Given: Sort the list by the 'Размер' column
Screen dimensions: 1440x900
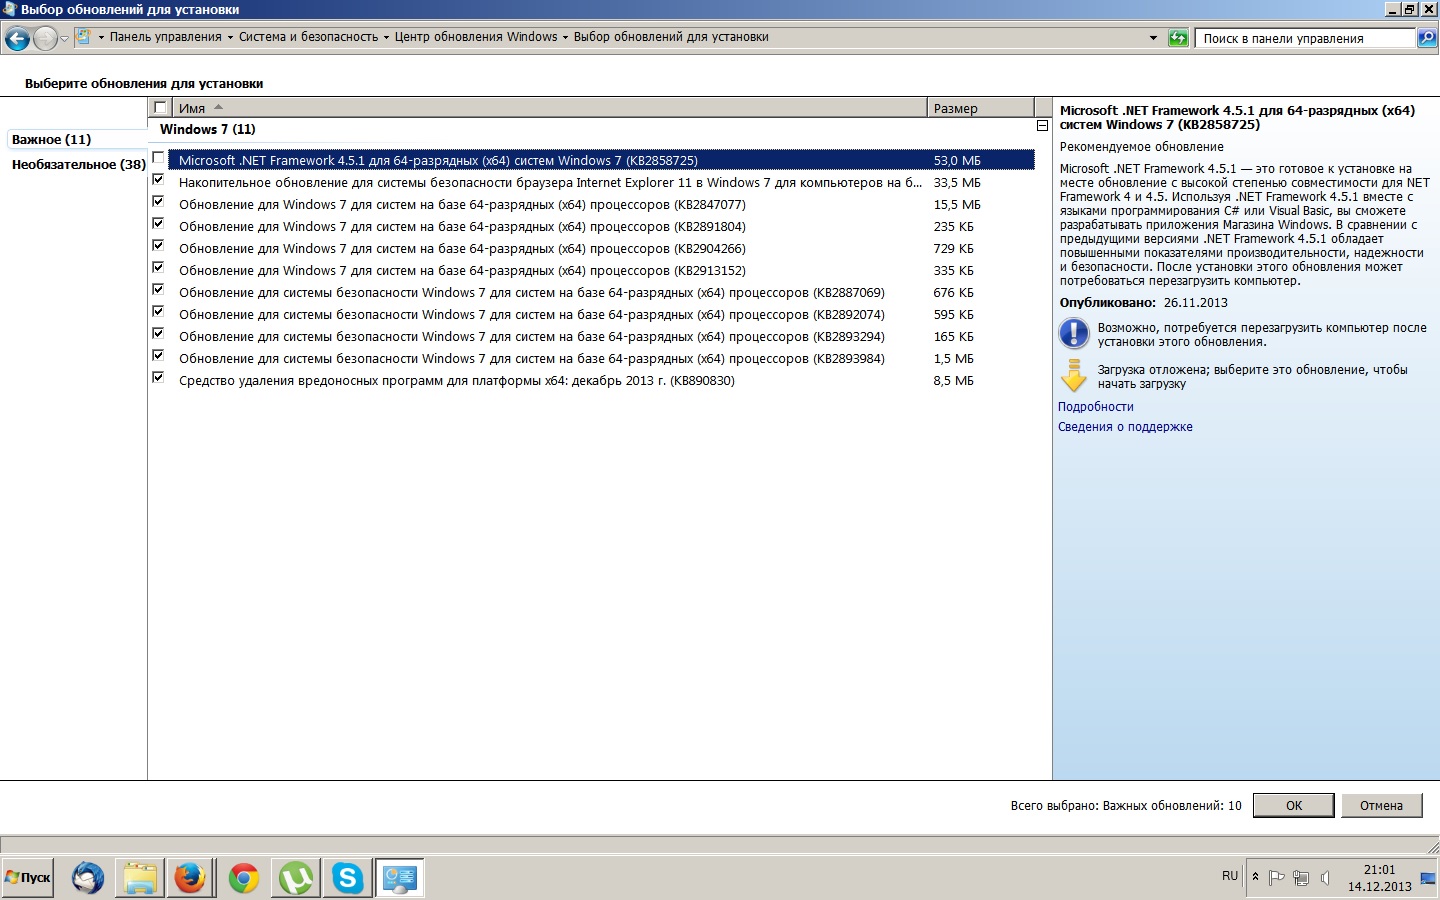Looking at the screenshot, I should [x=980, y=108].
